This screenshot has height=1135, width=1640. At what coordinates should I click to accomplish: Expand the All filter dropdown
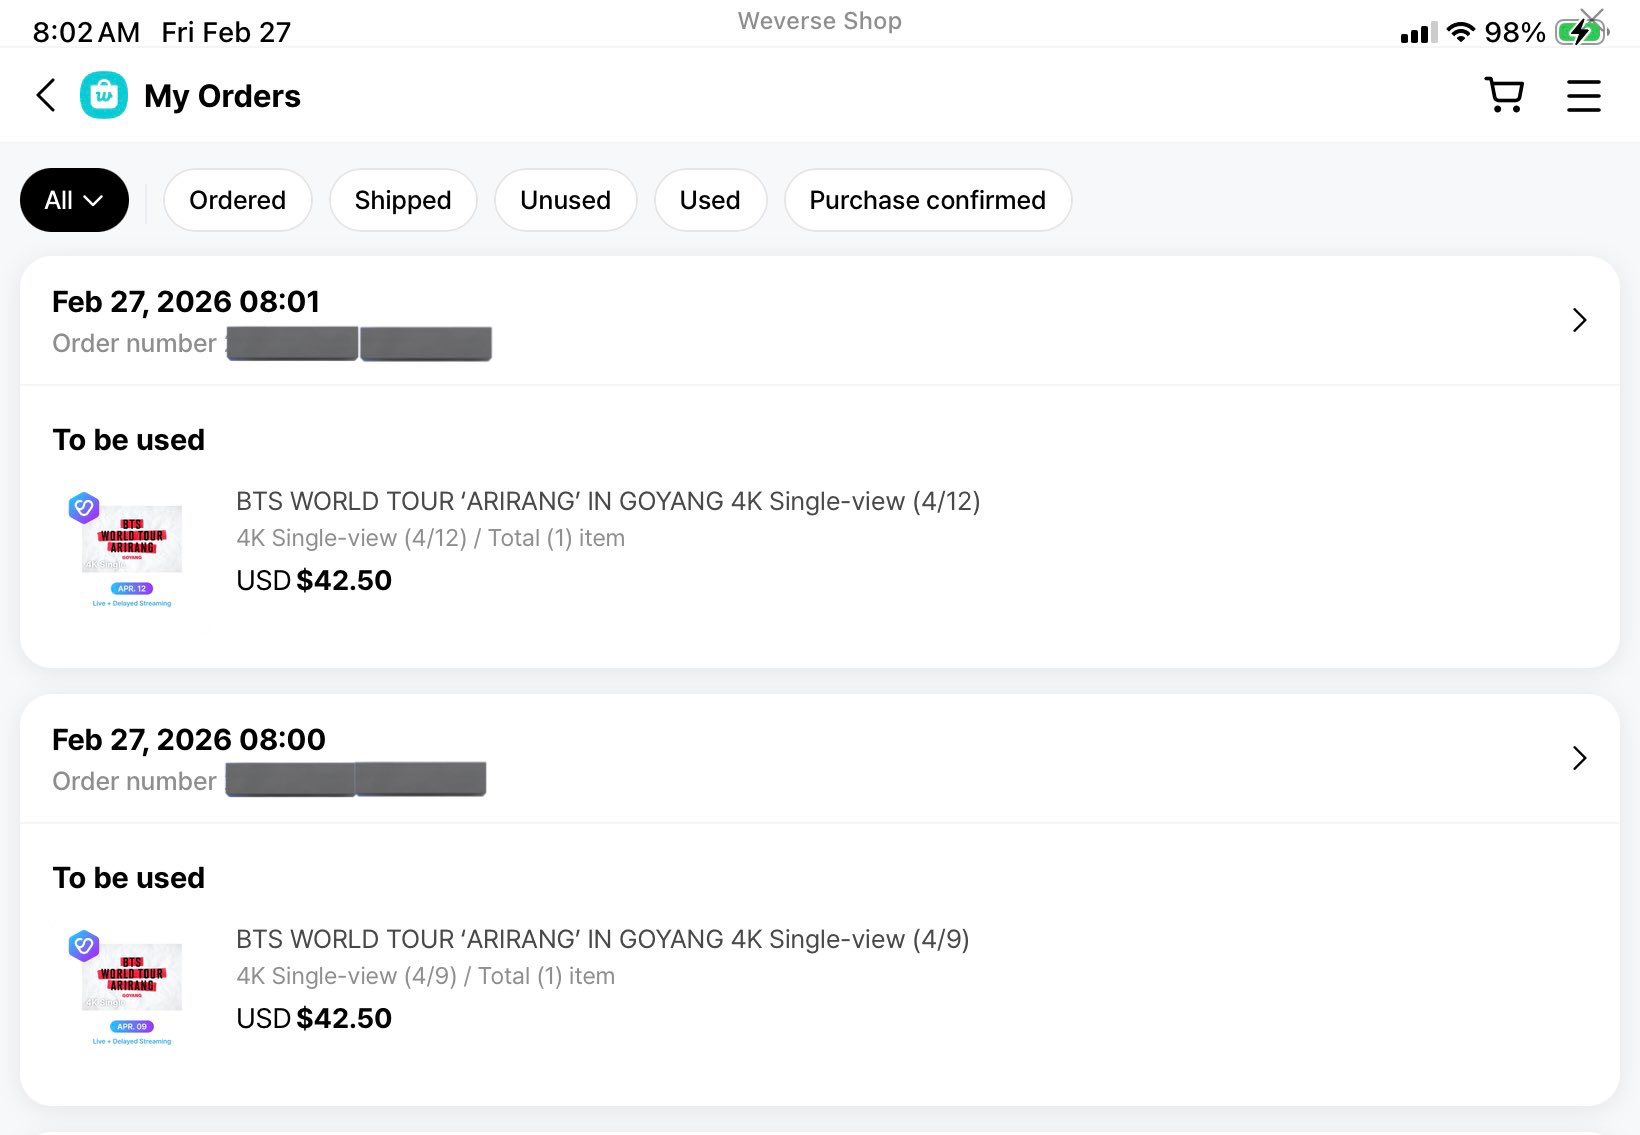[74, 200]
